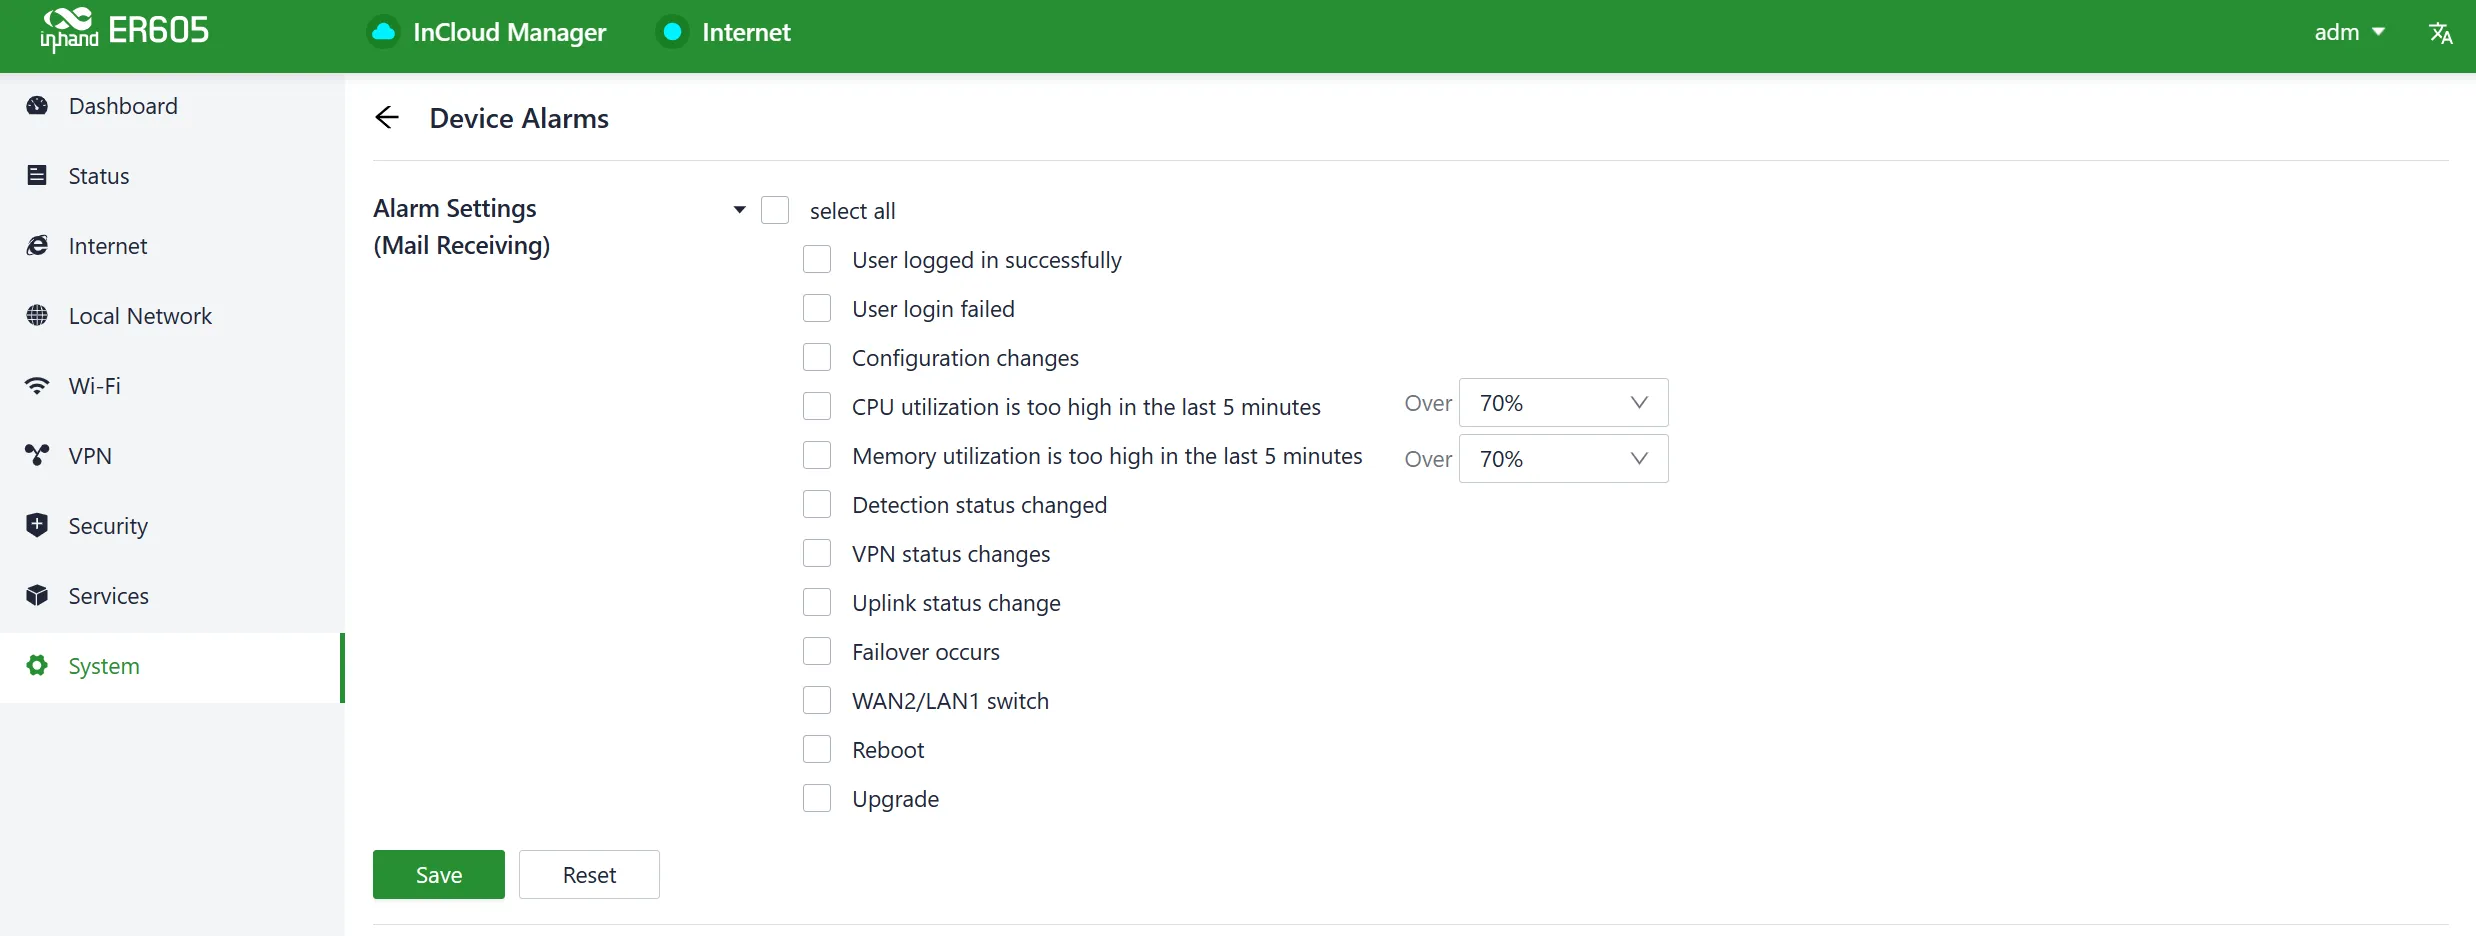Click the Reset button
Screen dimensions: 2476x936
tap(589, 875)
